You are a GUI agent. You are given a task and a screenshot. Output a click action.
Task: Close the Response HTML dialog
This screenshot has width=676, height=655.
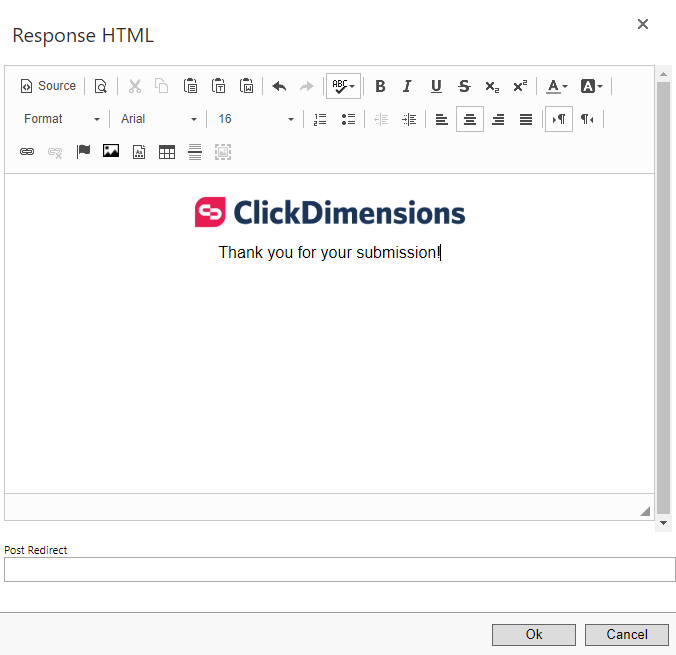tap(643, 24)
